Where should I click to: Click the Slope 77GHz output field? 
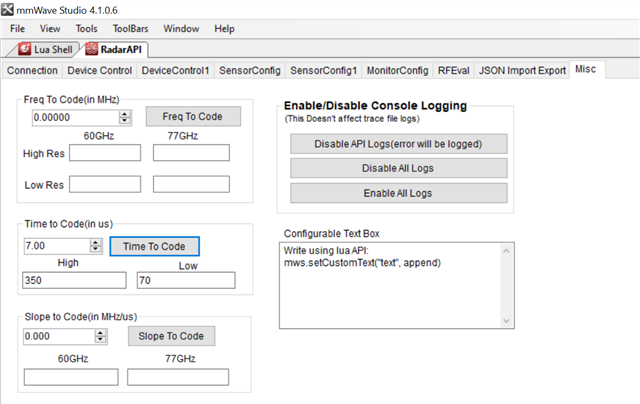[x=178, y=377]
